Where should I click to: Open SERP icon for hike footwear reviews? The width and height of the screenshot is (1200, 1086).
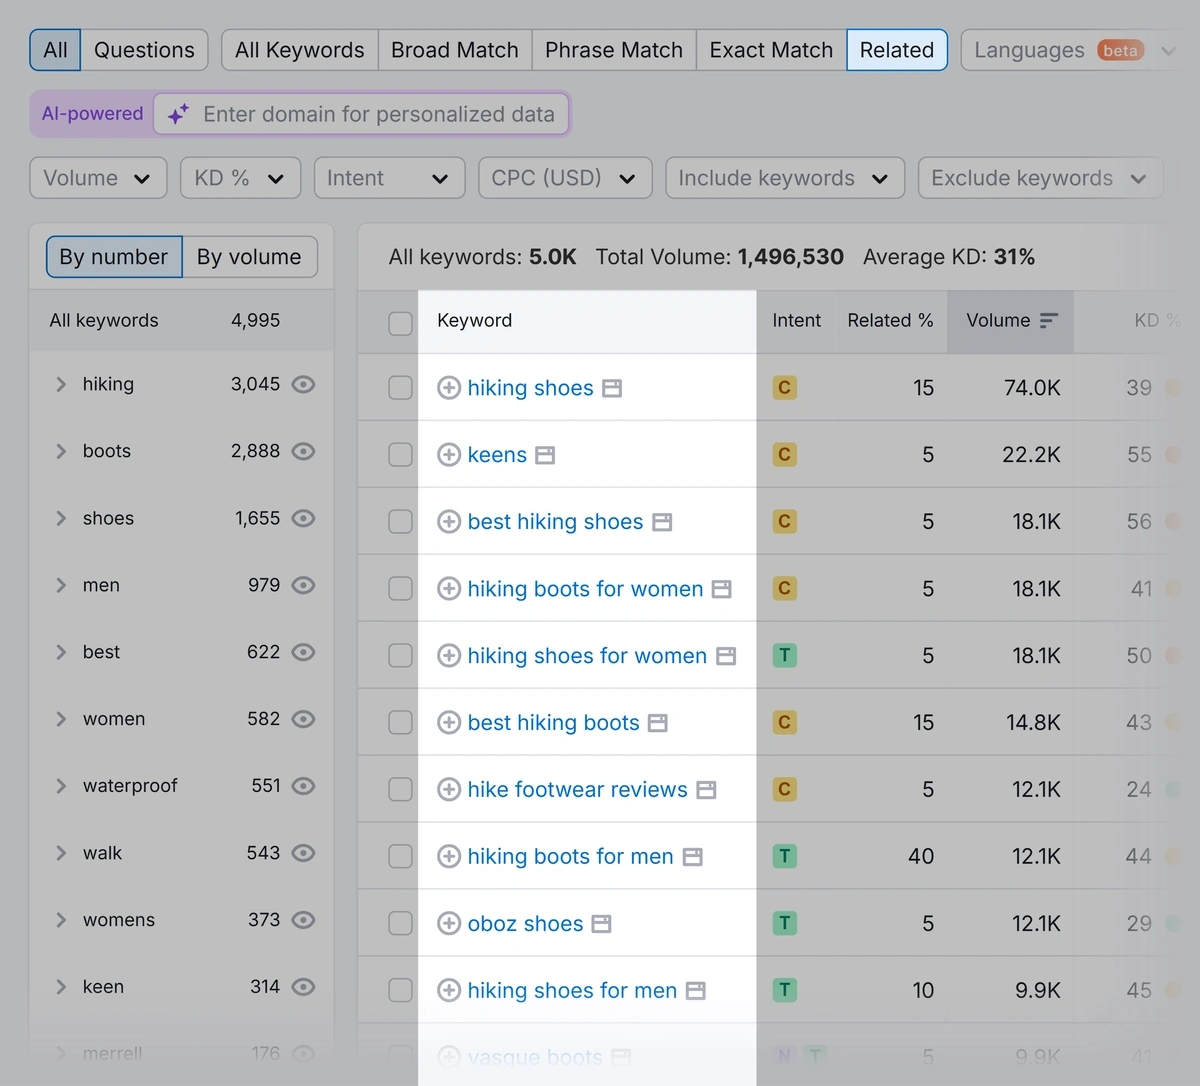click(x=706, y=790)
